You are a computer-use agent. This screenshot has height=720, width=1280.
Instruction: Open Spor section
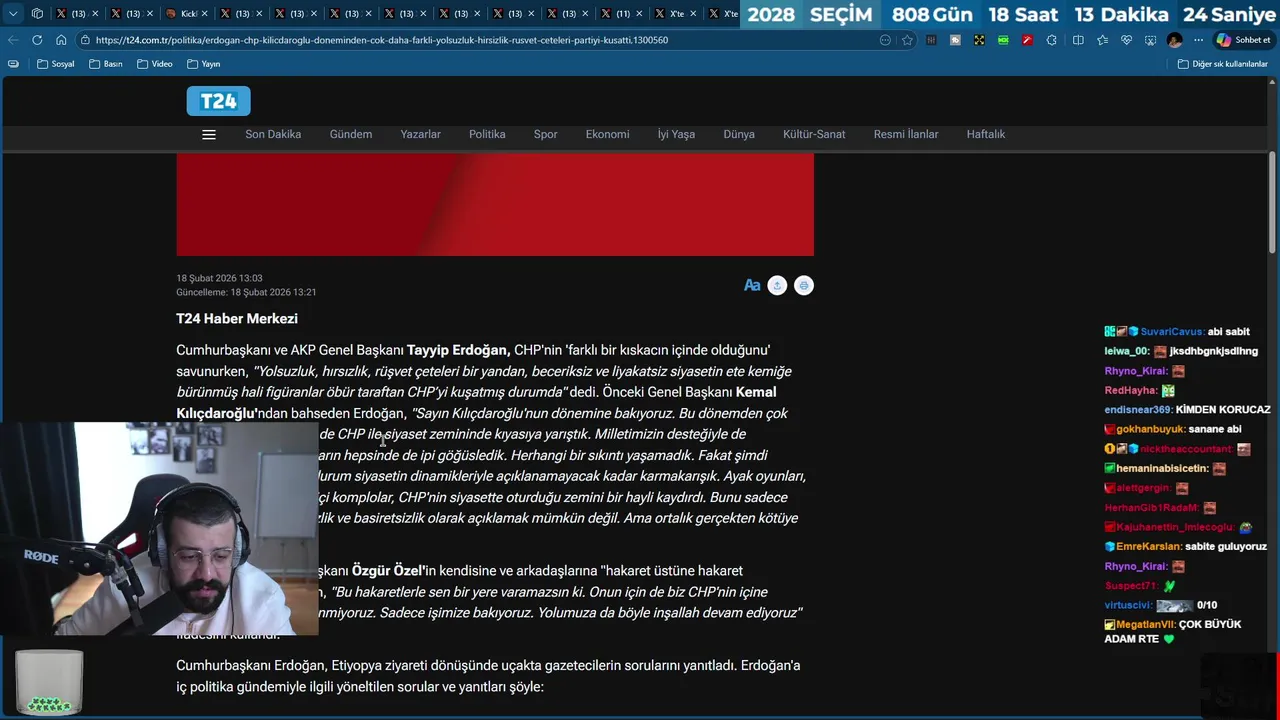(x=546, y=134)
